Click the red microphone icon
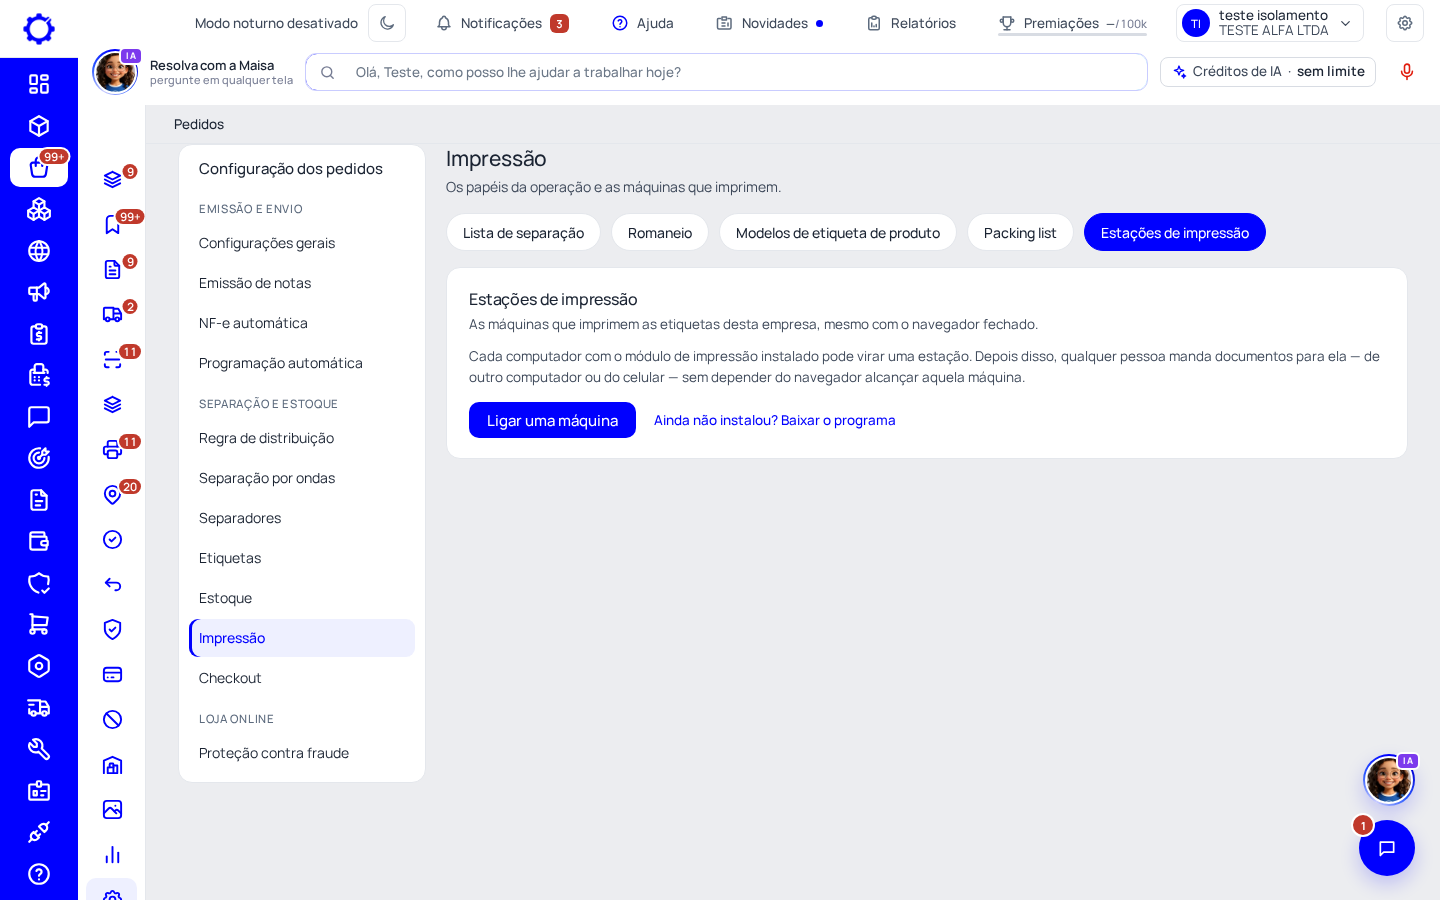The image size is (1440, 900). click(1407, 72)
